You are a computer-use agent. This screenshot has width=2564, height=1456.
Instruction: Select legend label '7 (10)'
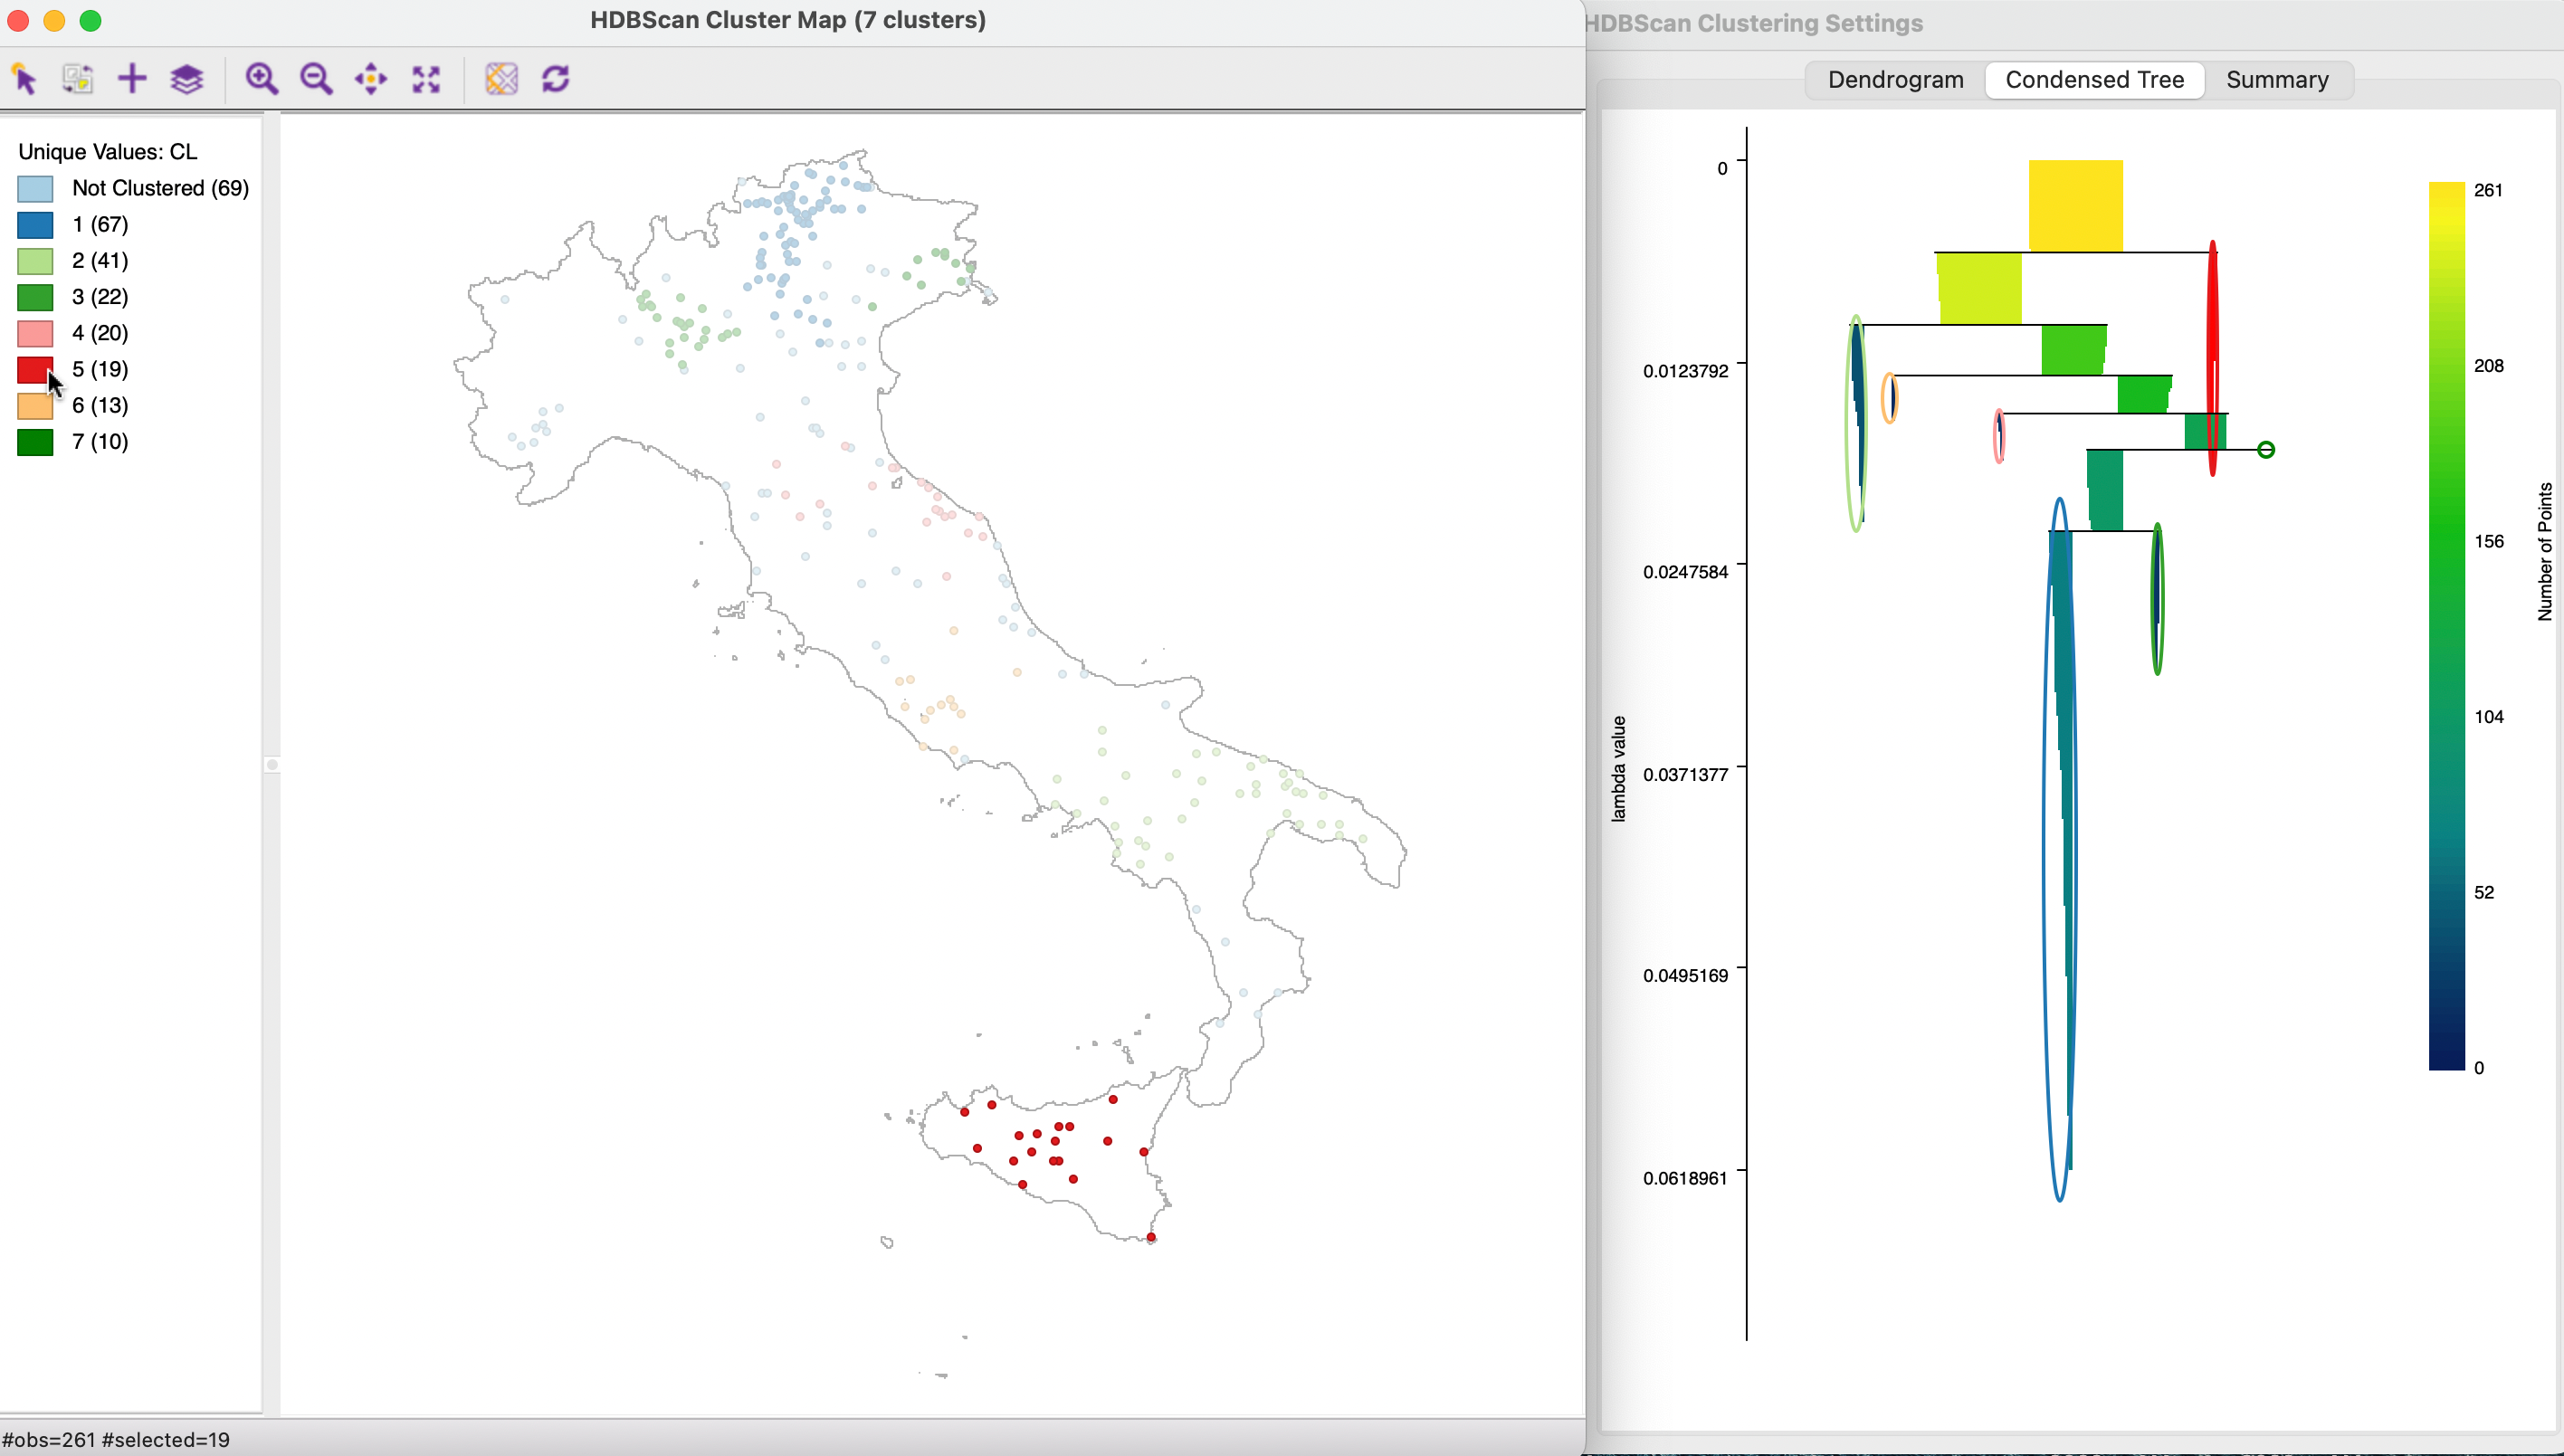point(100,441)
